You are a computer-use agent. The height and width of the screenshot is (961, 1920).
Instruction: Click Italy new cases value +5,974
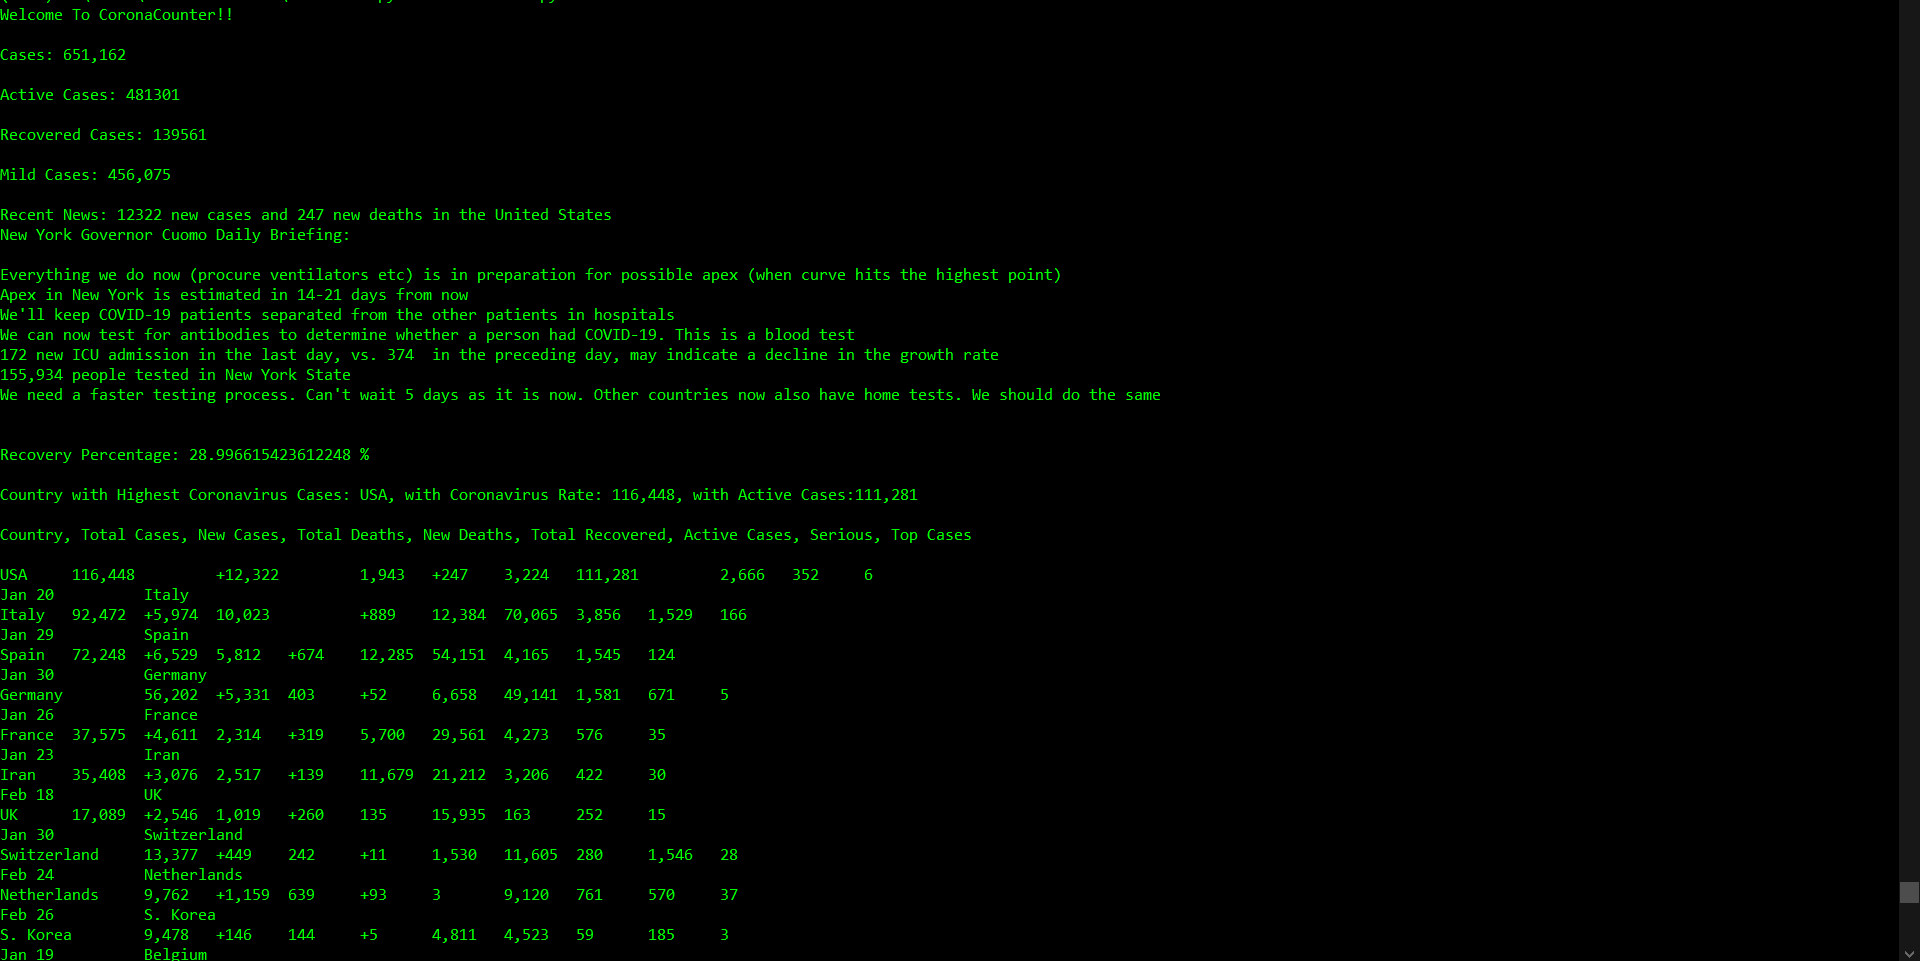click(171, 615)
